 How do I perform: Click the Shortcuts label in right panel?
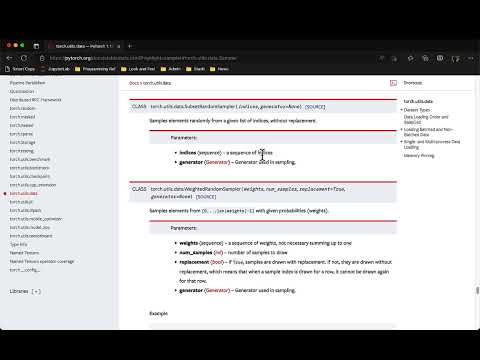tap(413, 83)
